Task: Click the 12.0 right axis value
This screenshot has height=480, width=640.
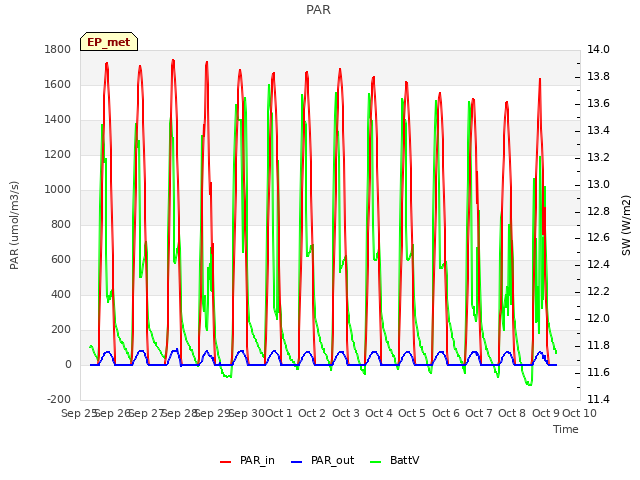Action: 598,319
